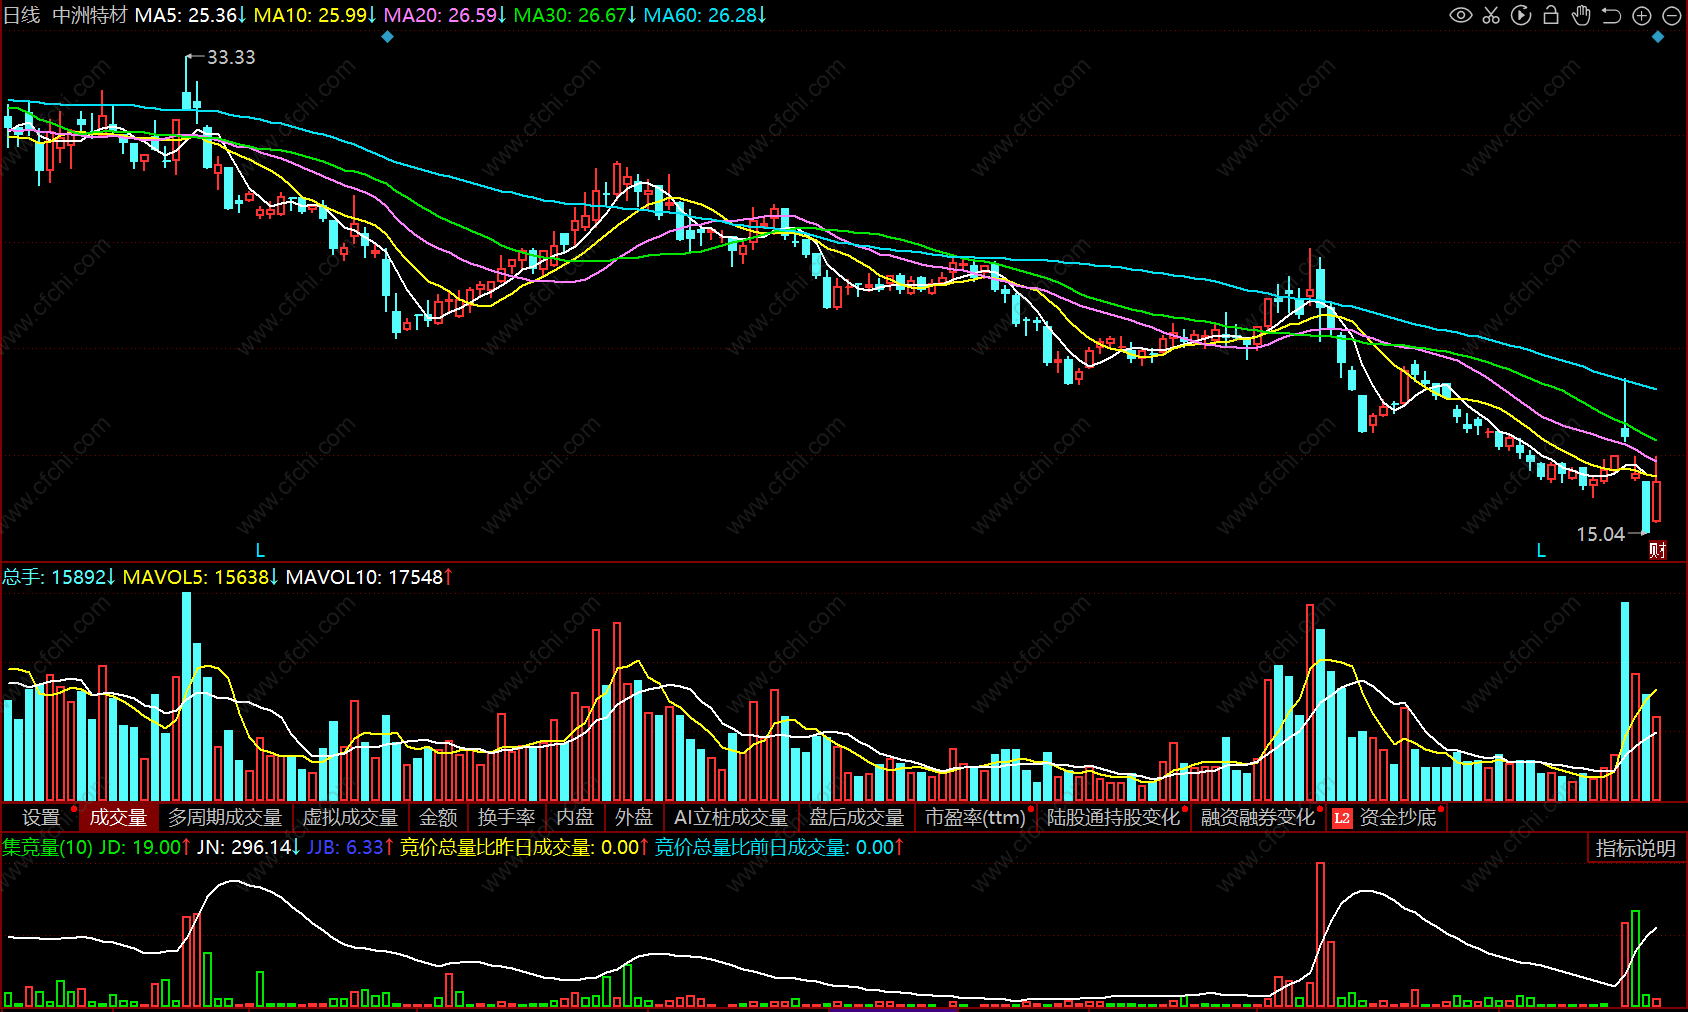
Task: Open the 设置 settings tab
Action: 40,818
